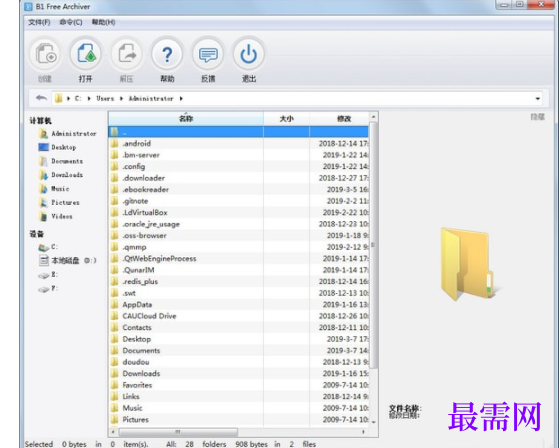Click the Exit (退出) power icon
This screenshot has width=560, height=448.
tap(249, 55)
